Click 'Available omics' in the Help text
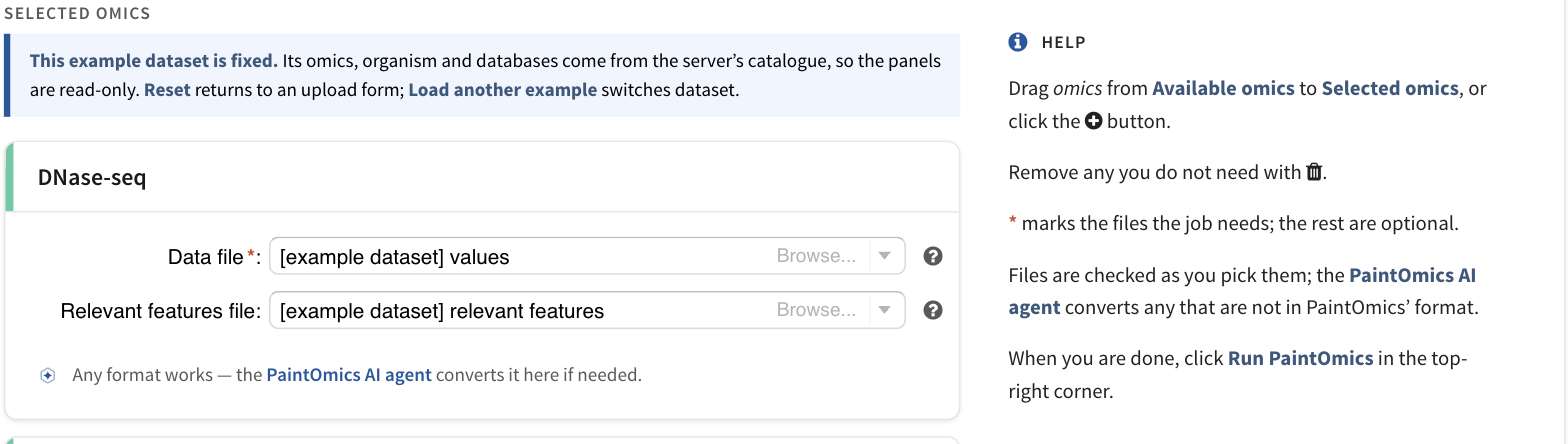The height and width of the screenshot is (444, 1568). (1223, 88)
